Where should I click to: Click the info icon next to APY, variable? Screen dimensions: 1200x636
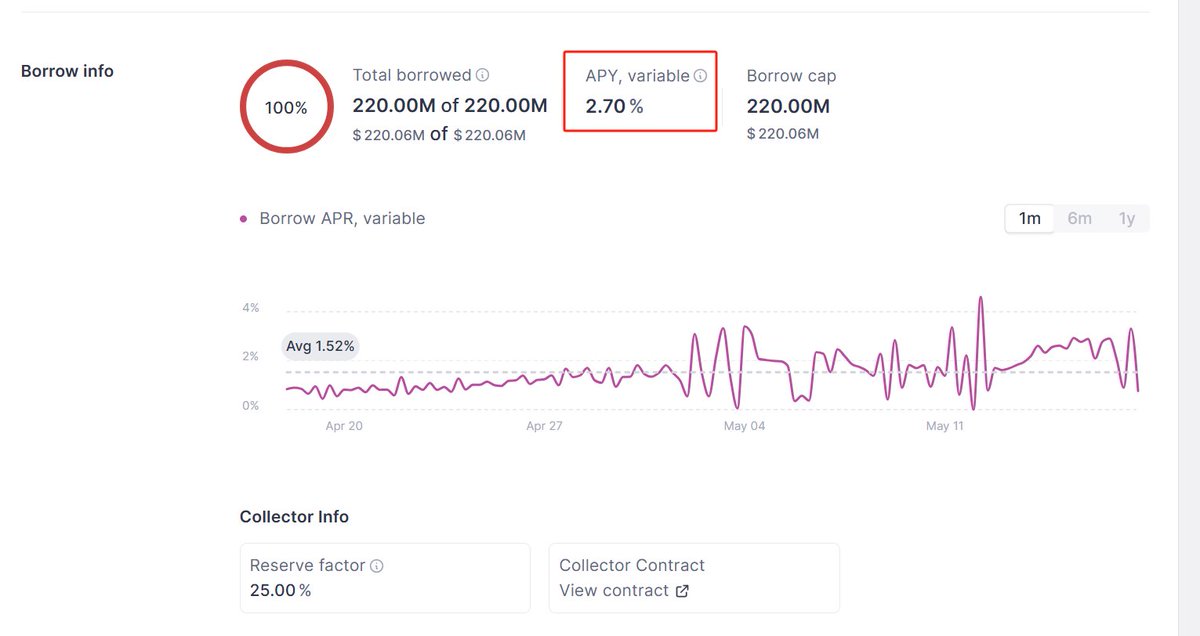[x=701, y=76]
